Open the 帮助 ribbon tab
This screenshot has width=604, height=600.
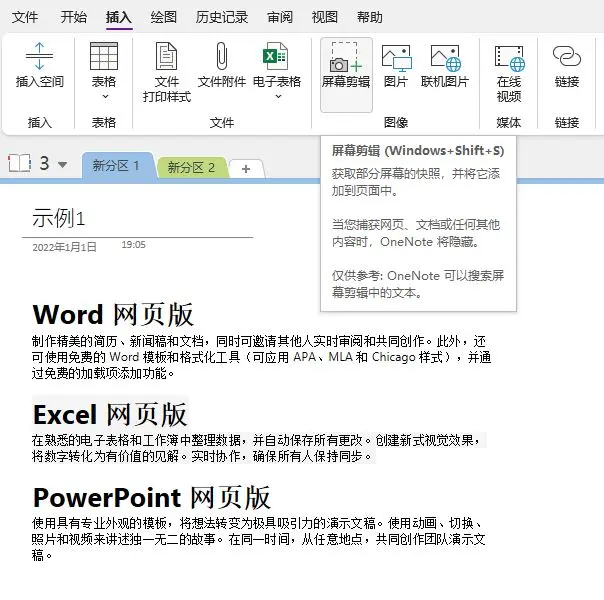pyautogui.click(x=369, y=17)
